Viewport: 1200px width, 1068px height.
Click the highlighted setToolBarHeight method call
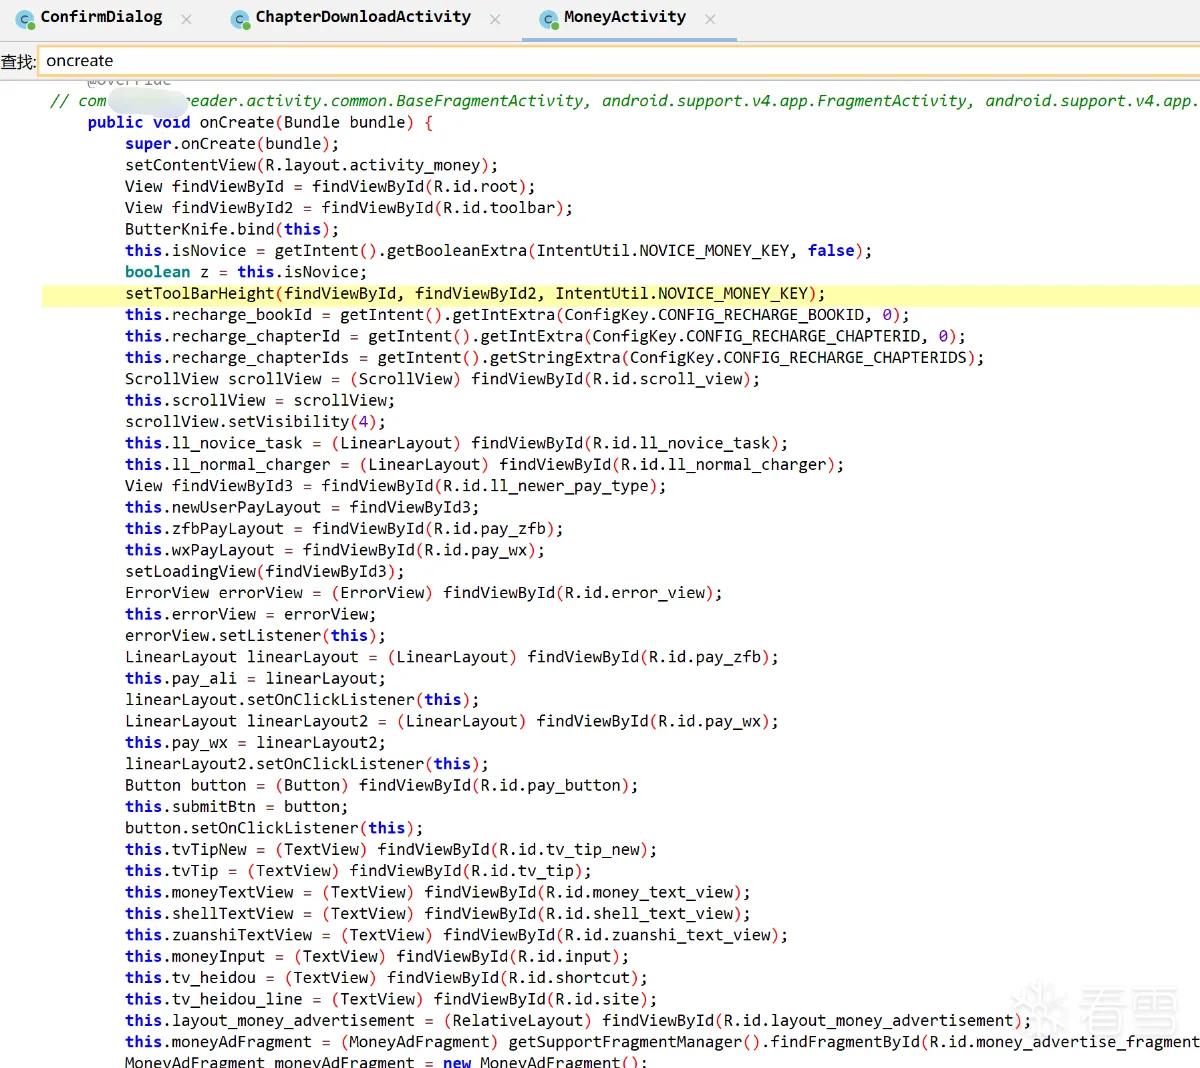click(199, 293)
